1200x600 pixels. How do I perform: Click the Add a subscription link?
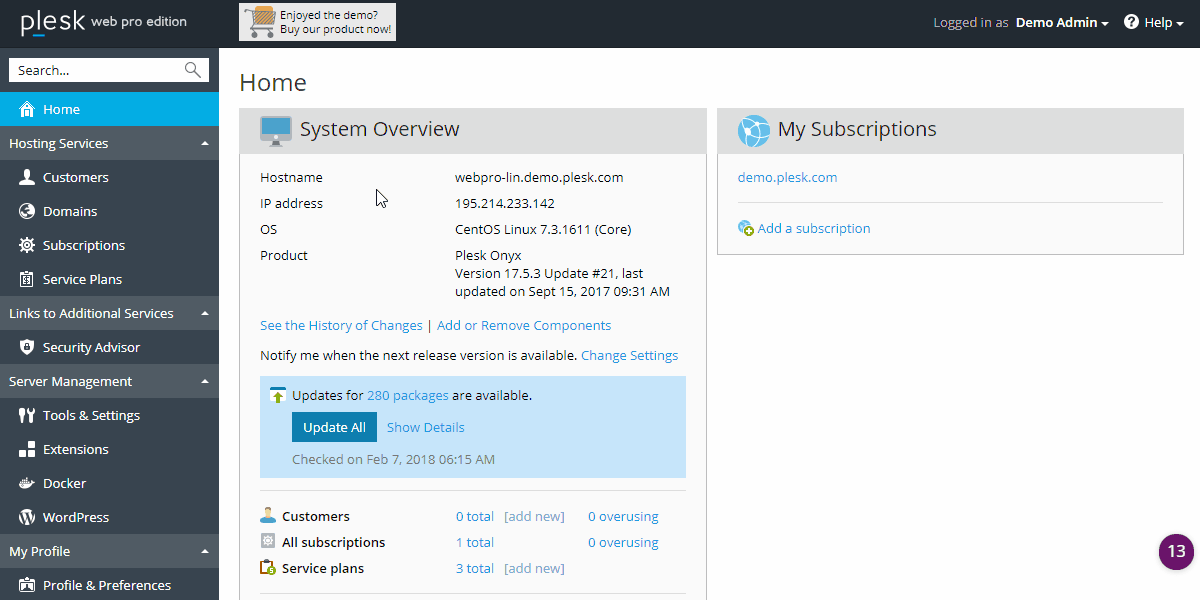tap(814, 228)
